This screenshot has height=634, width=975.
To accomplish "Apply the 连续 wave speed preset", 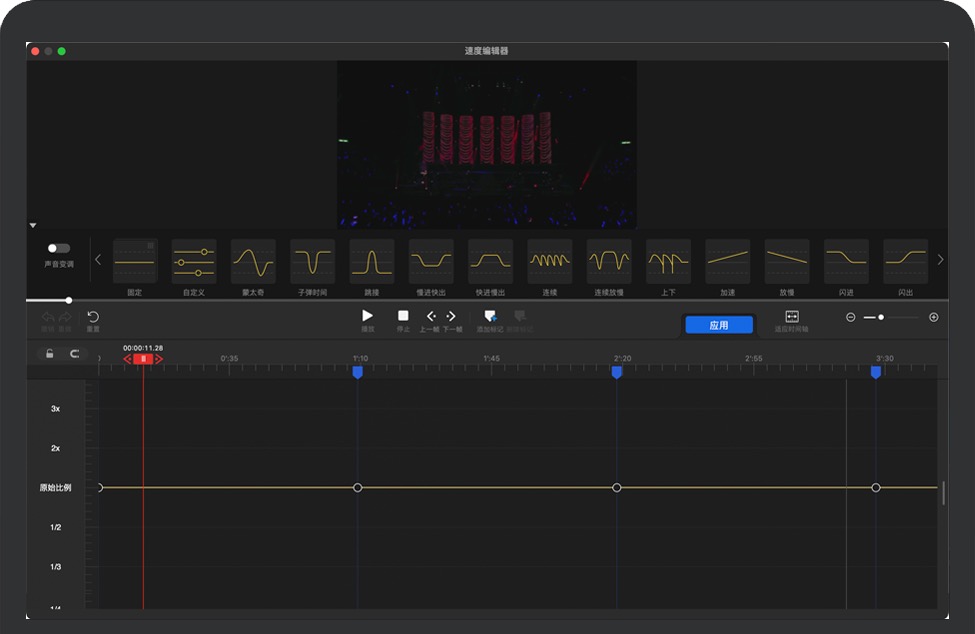I will point(550,262).
